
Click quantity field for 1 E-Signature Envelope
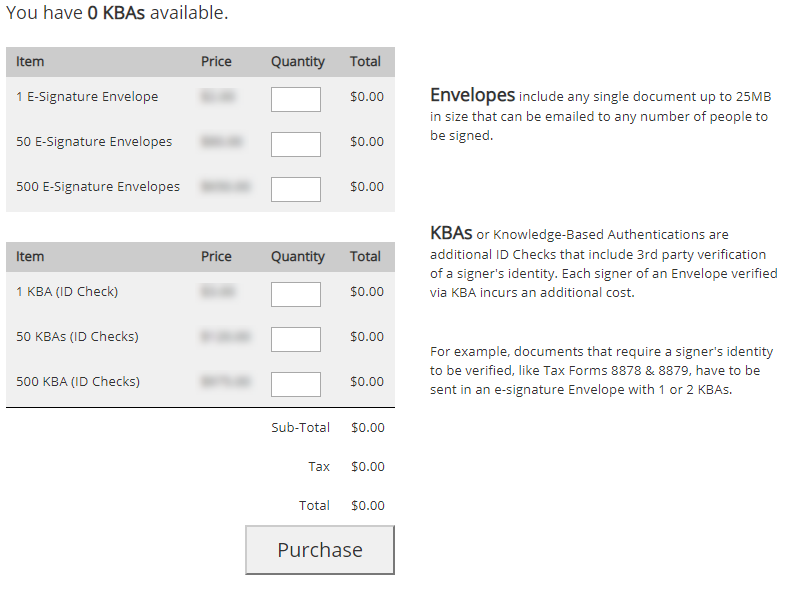click(296, 99)
